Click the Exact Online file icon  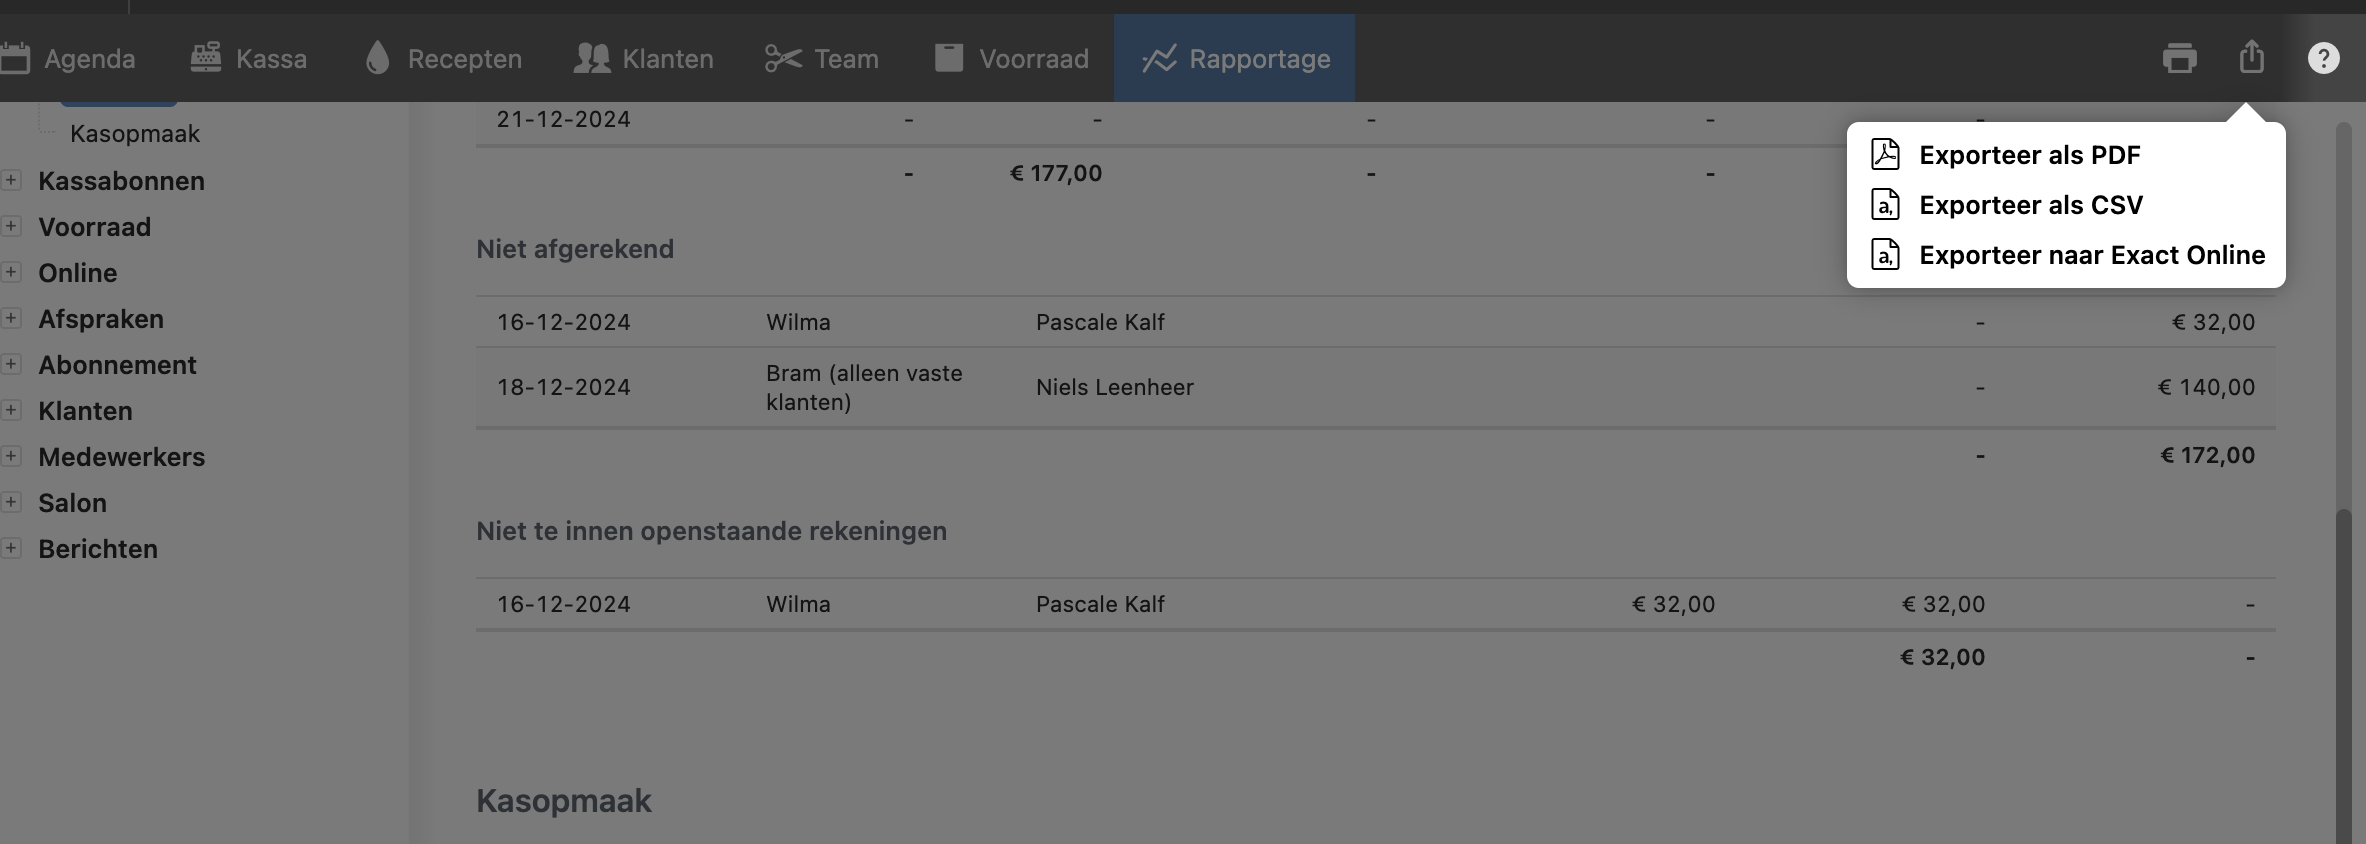(x=1885, y=255)
